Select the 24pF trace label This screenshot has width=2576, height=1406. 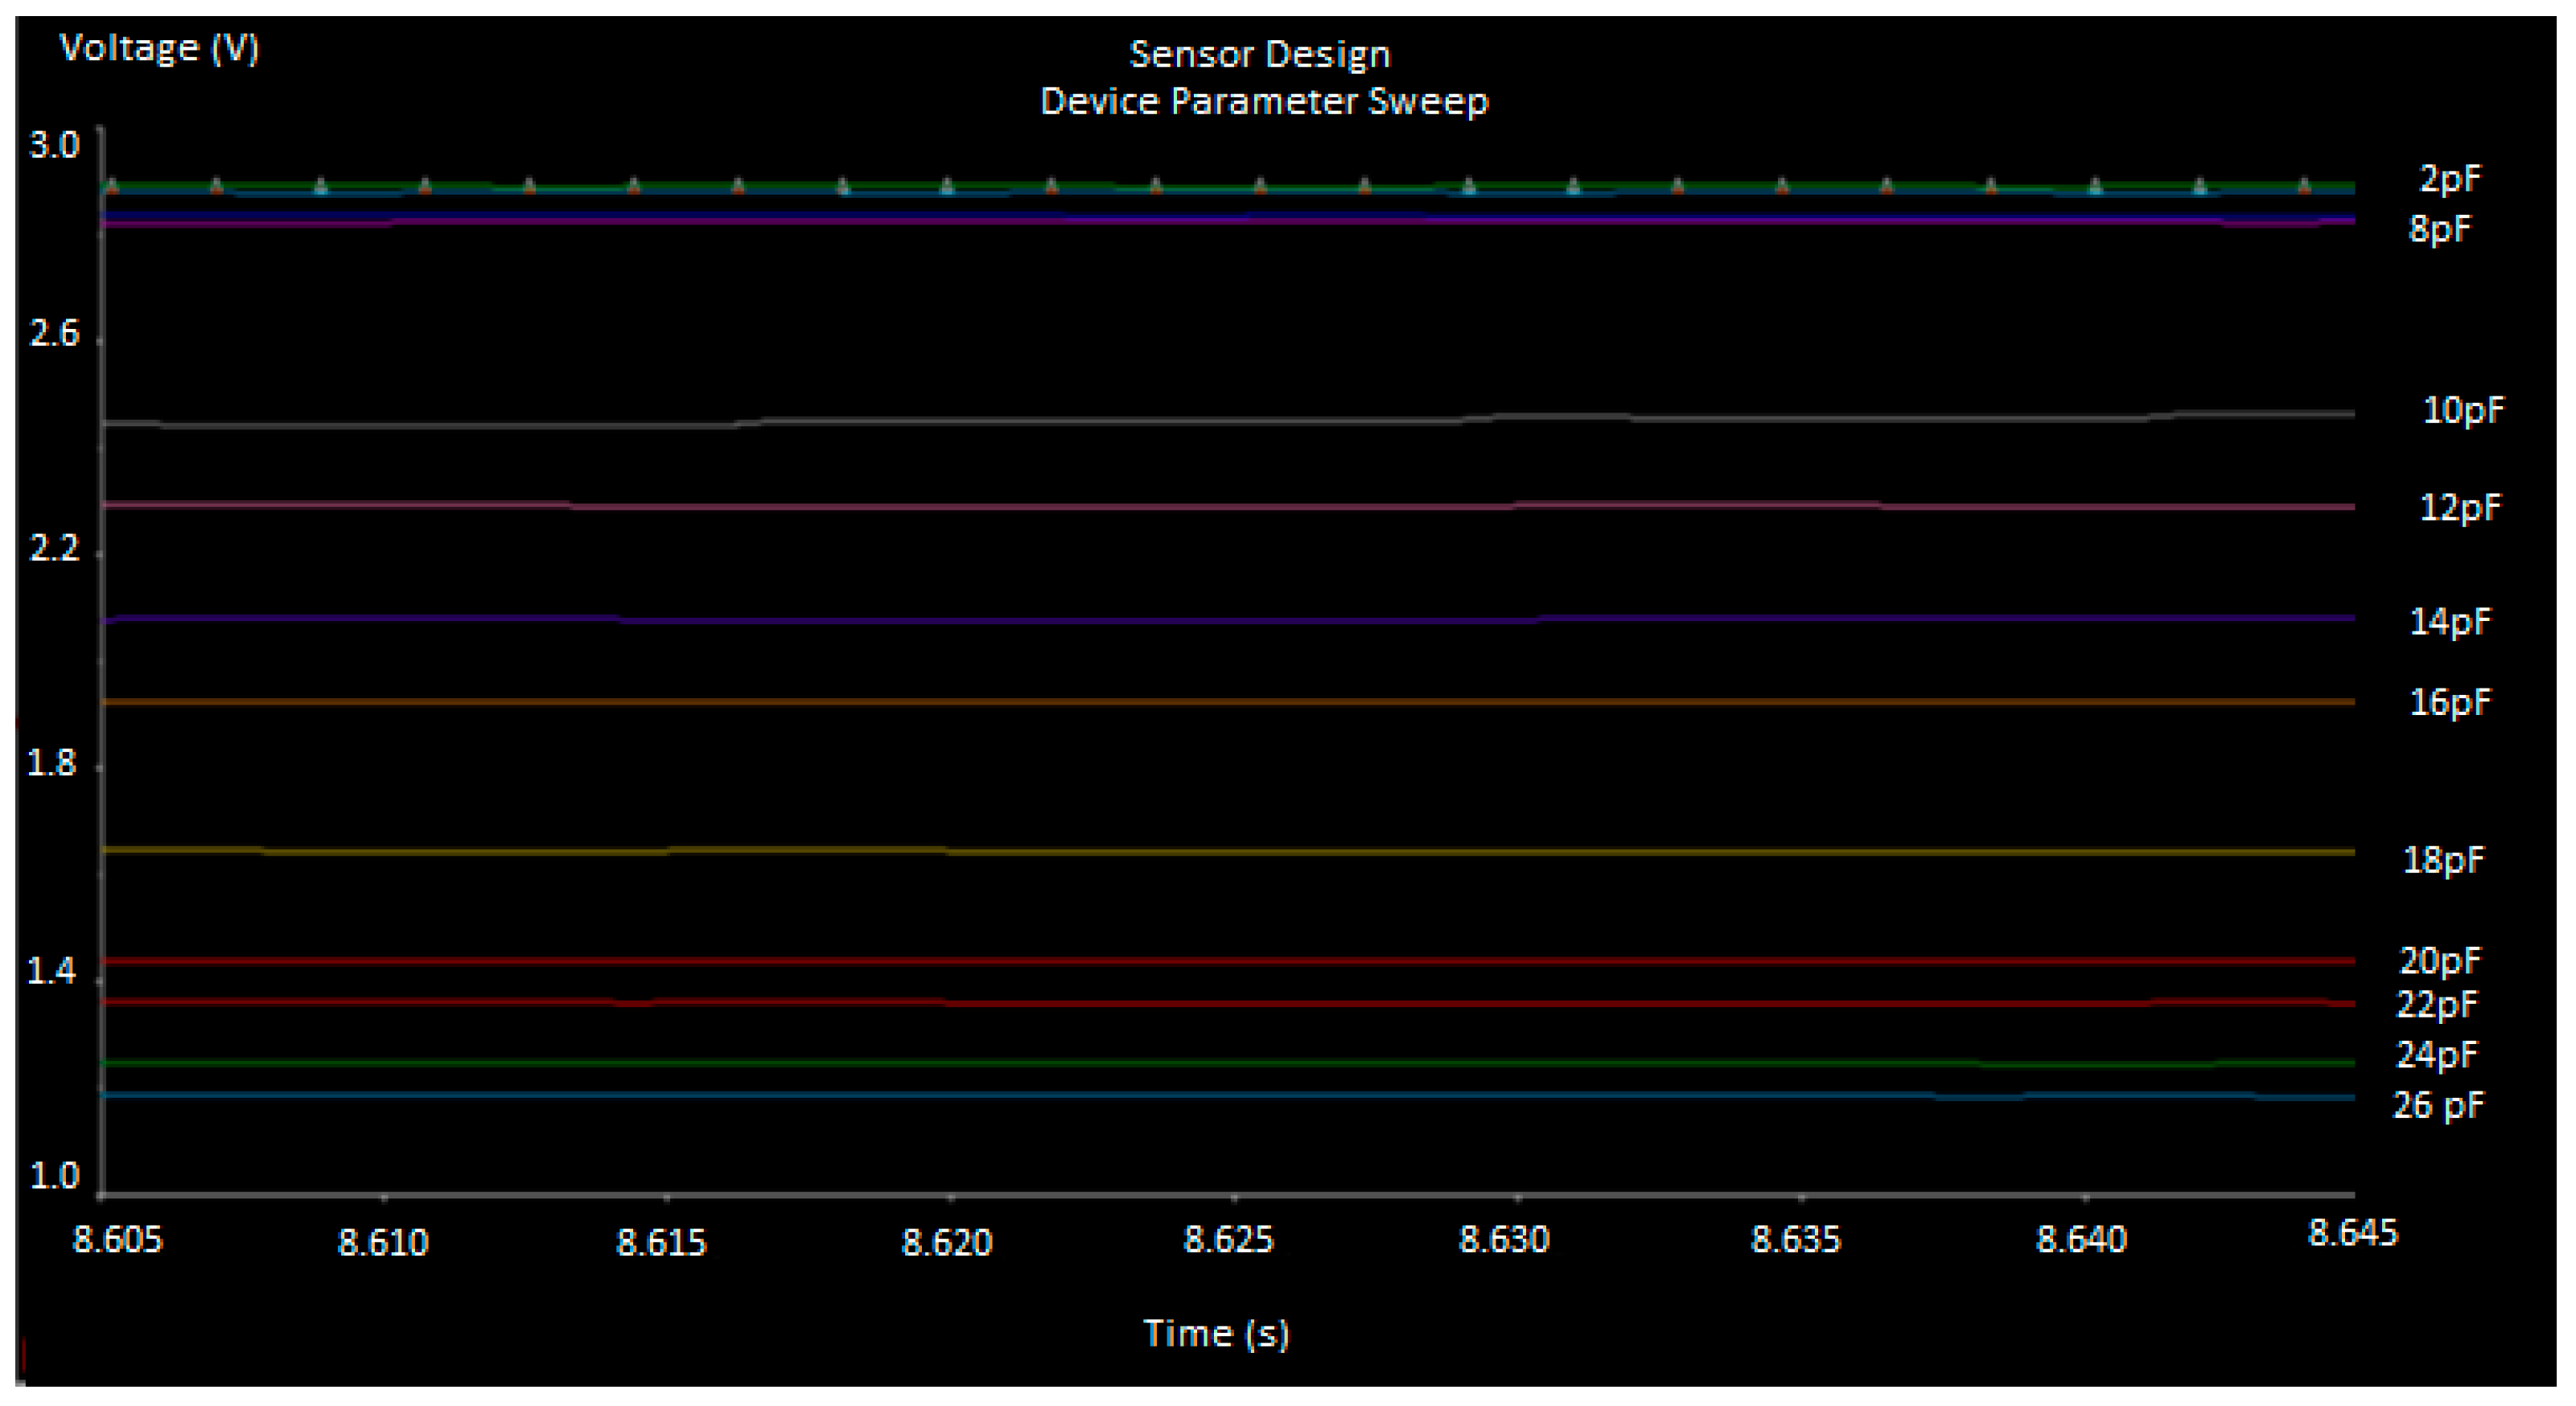point(2438,1055)
